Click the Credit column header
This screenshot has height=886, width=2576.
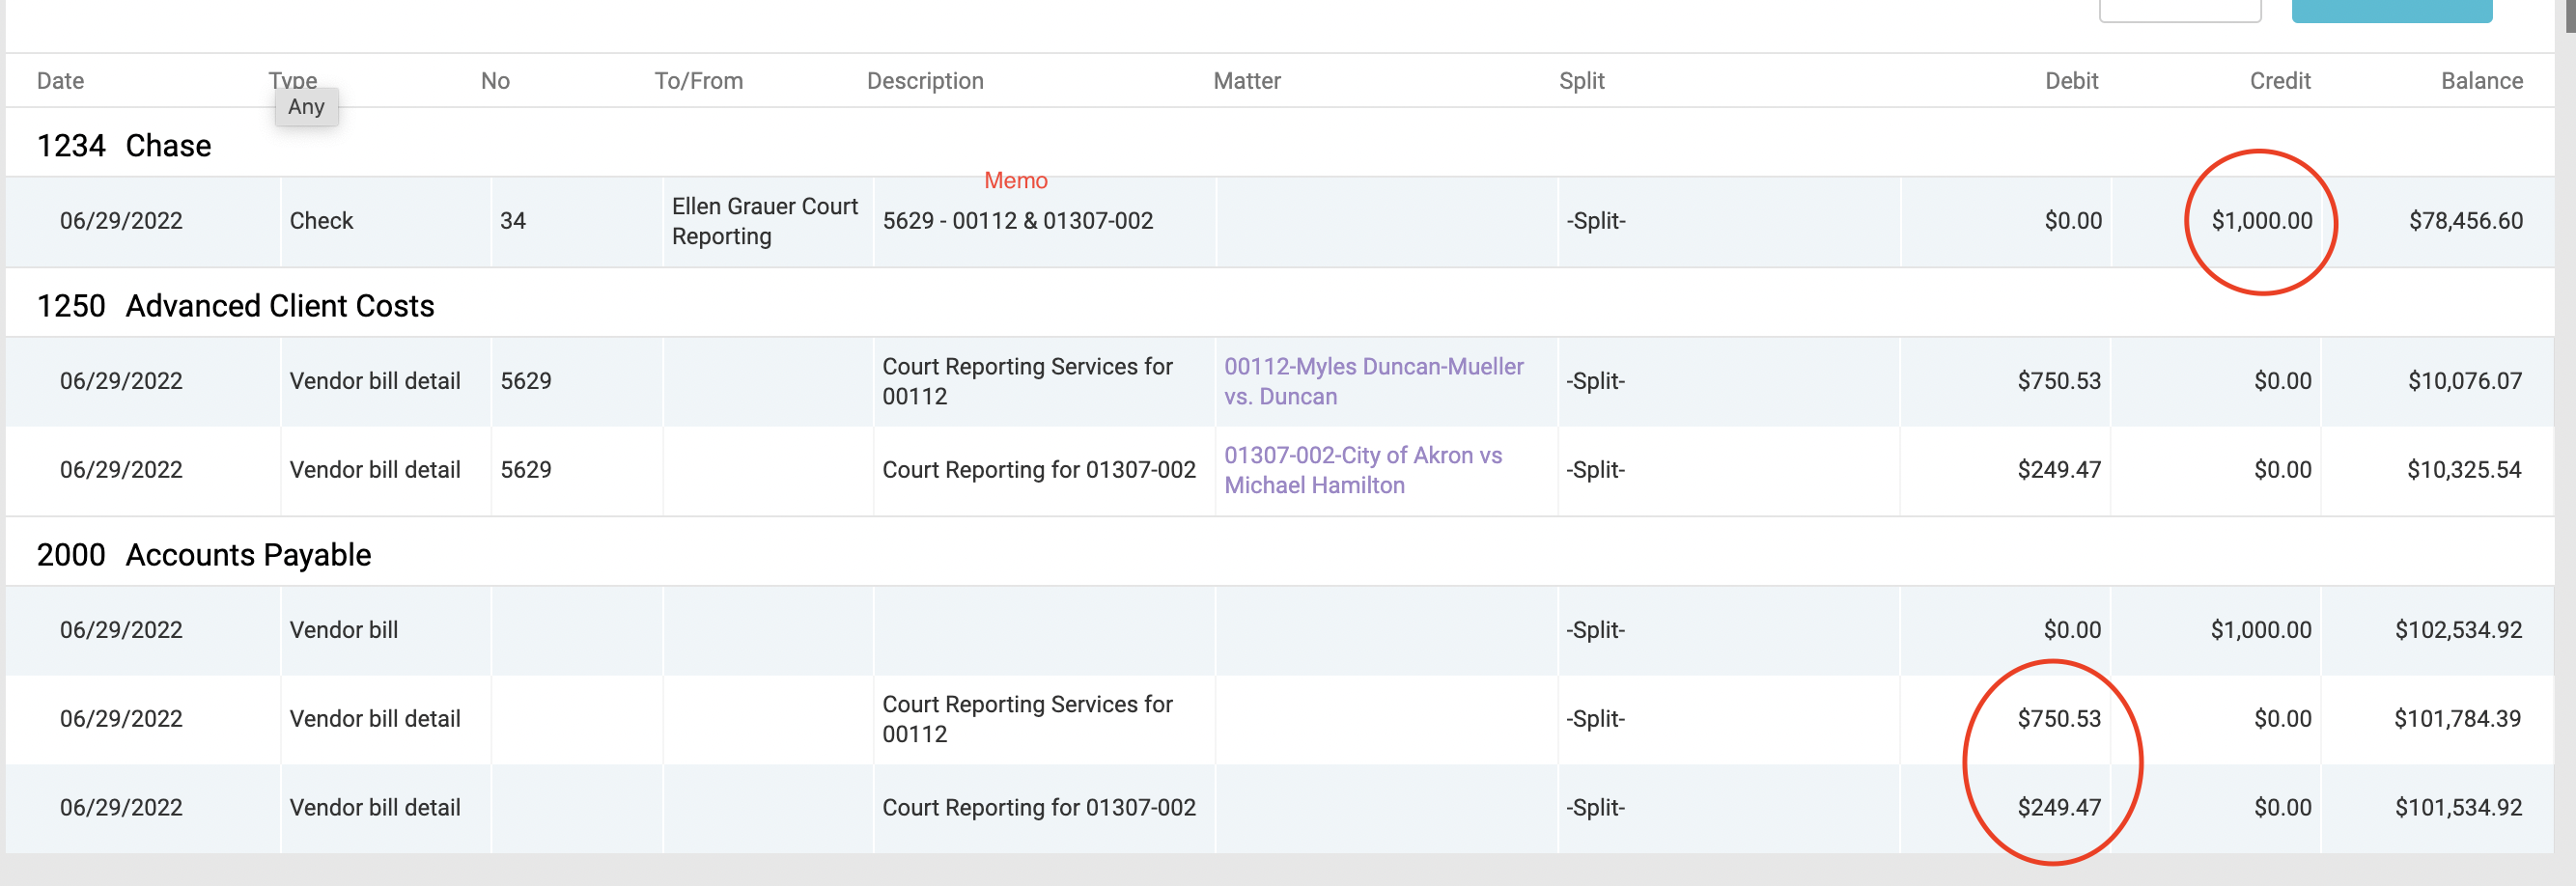[2280, 81]
